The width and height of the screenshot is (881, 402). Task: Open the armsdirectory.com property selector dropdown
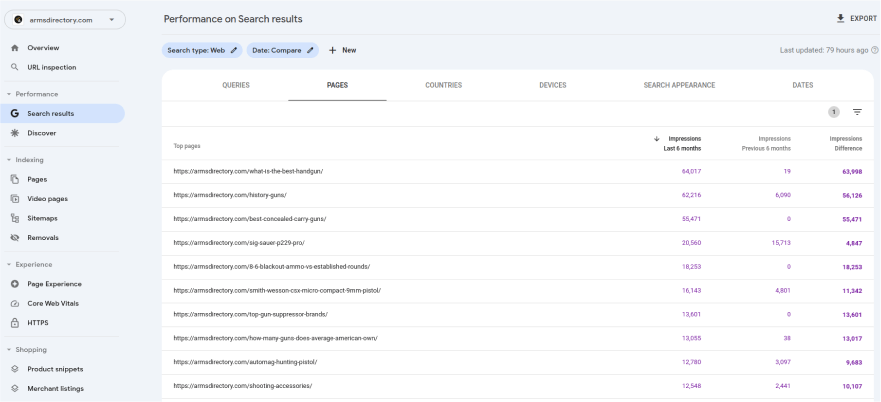click(65, 20)
